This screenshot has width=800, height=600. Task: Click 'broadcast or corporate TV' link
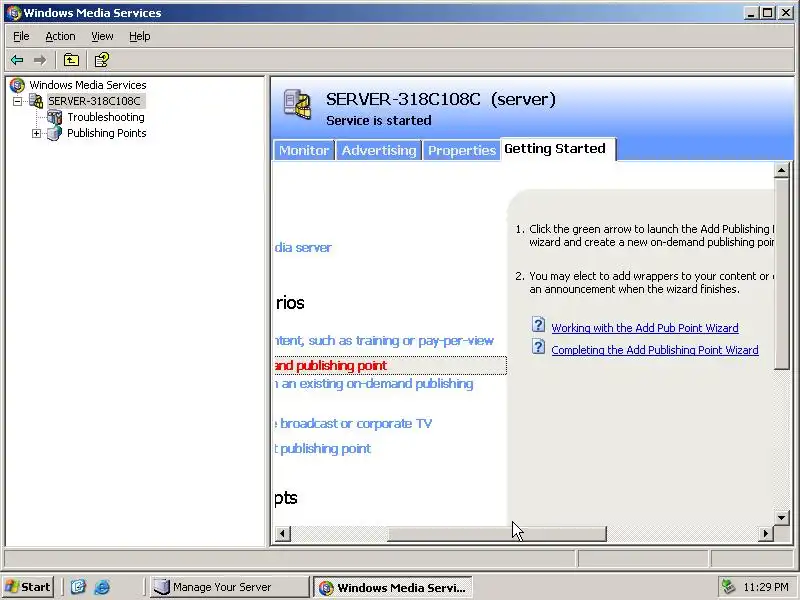click(353, 423)
